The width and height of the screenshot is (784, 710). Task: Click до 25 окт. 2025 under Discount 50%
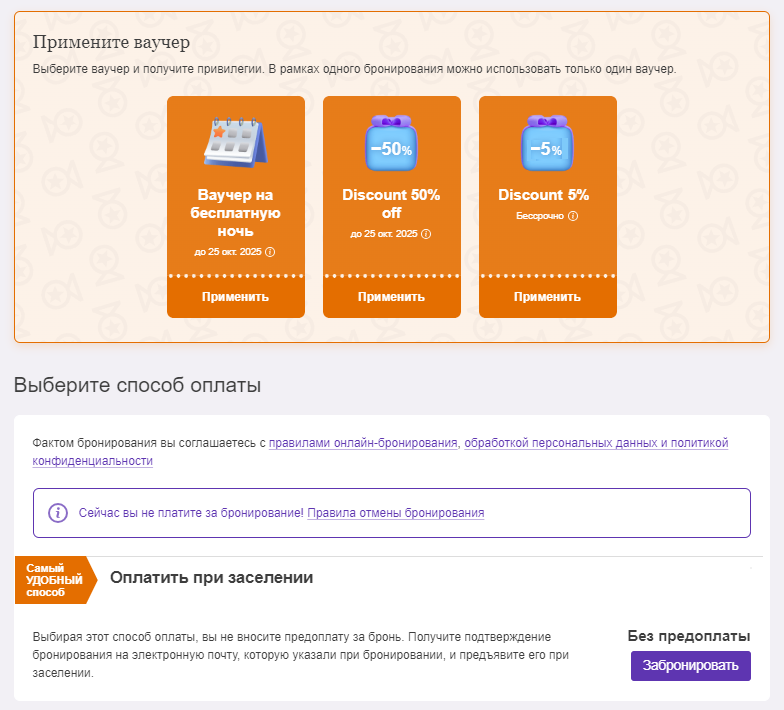pyautogui.click(x=384, y=234)
